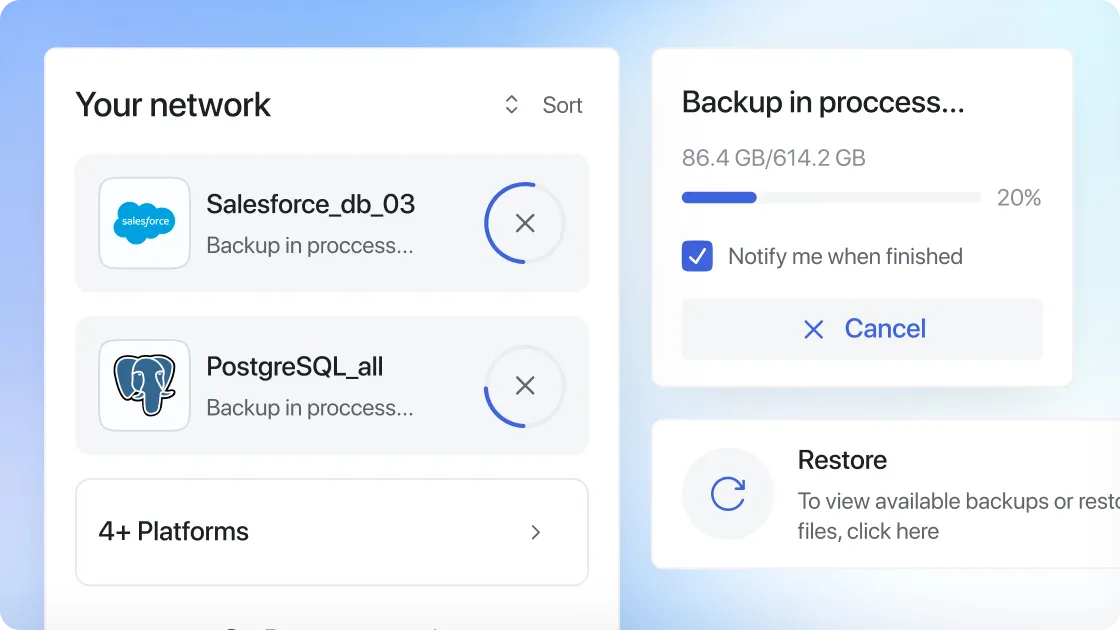The image size is (1120, 630).
Task: Click the PostgreSQL elephant logo icon
Action: click(144, 386)
